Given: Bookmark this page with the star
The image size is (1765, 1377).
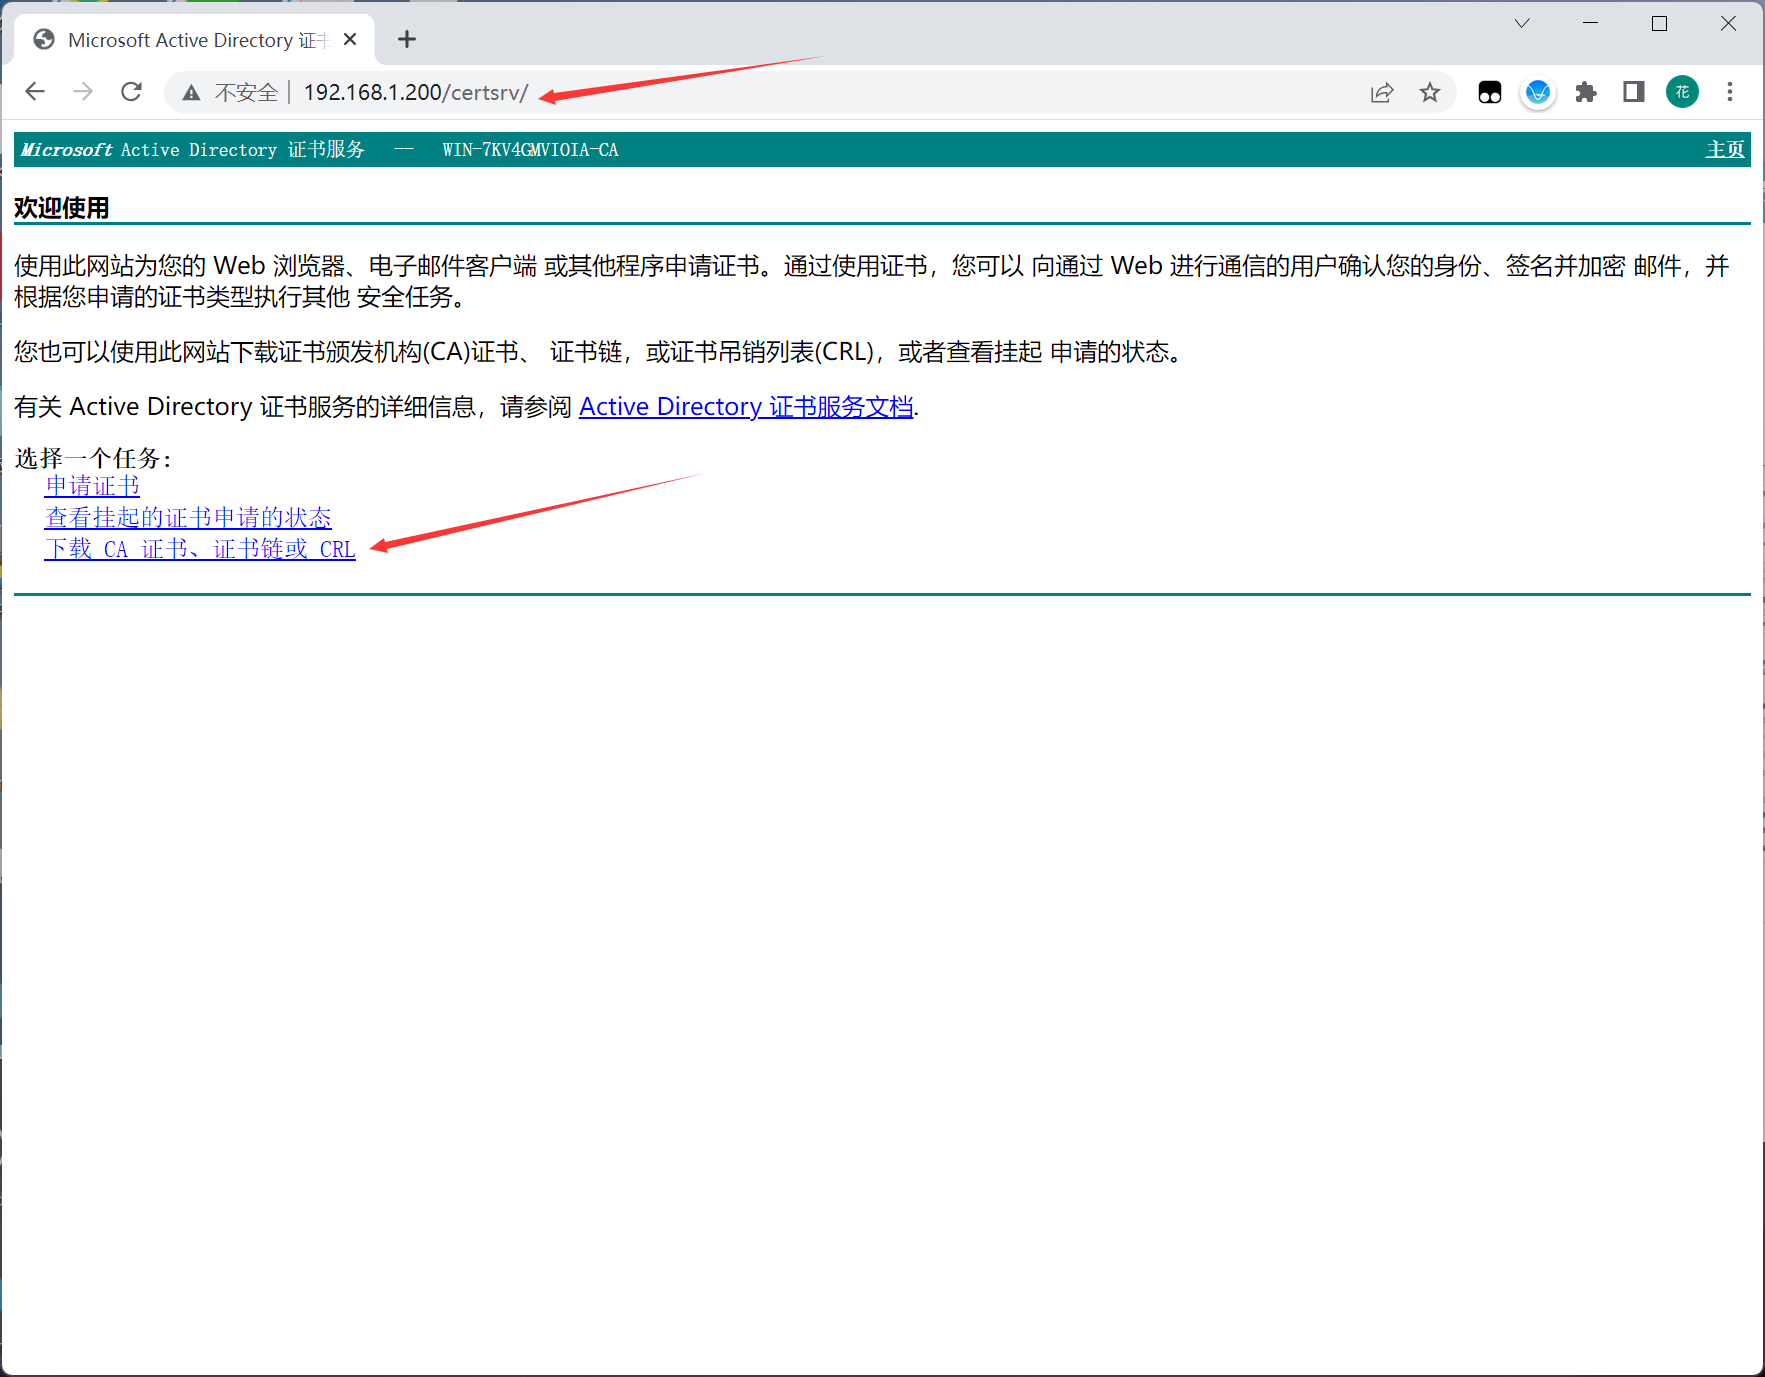Looking at the screenshot, I should [x=1430, y=92].
